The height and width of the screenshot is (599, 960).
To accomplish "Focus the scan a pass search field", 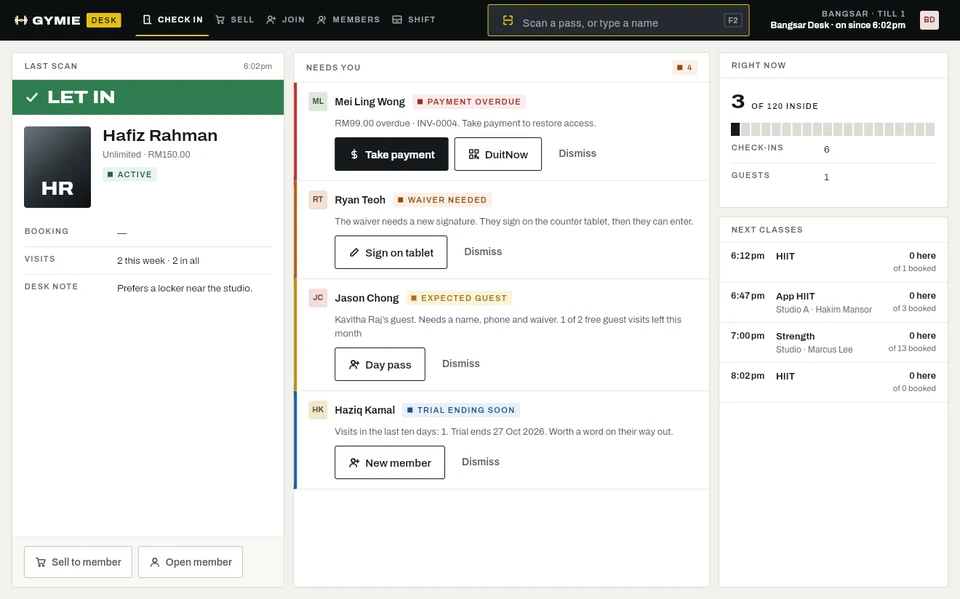I will coord(618,21).
